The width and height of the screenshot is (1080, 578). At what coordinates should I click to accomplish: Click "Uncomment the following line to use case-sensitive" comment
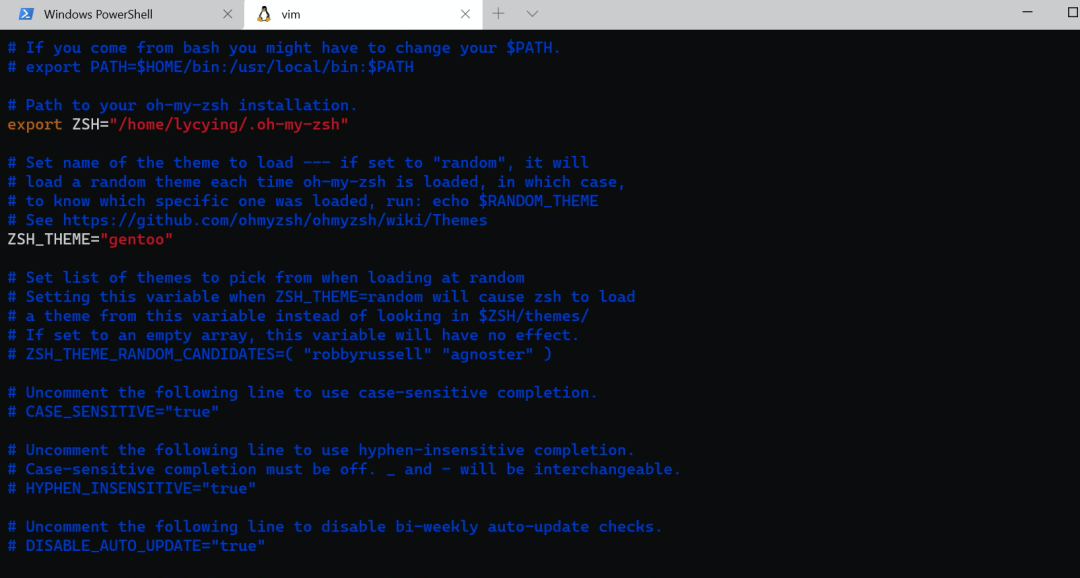[303, 393]
